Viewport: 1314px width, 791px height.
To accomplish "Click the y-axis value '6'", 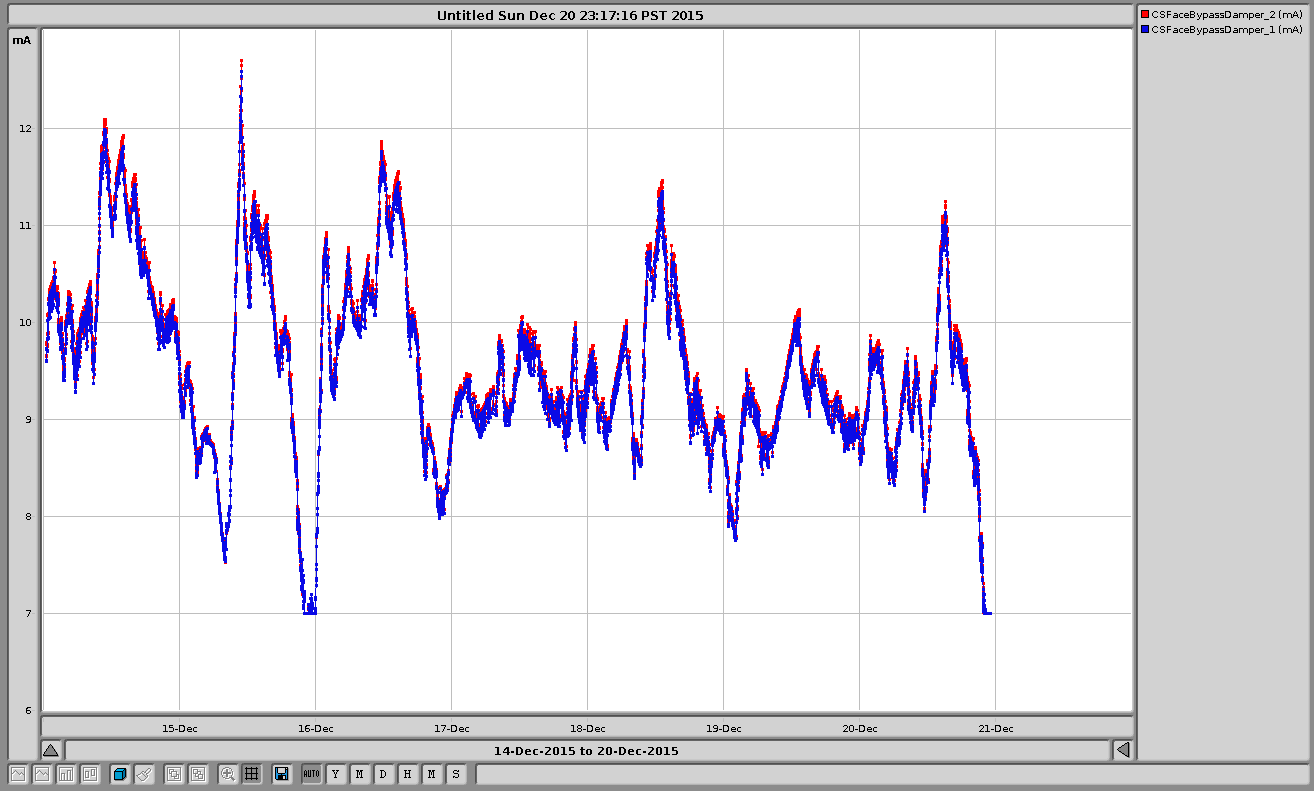I will coord(27,710).
